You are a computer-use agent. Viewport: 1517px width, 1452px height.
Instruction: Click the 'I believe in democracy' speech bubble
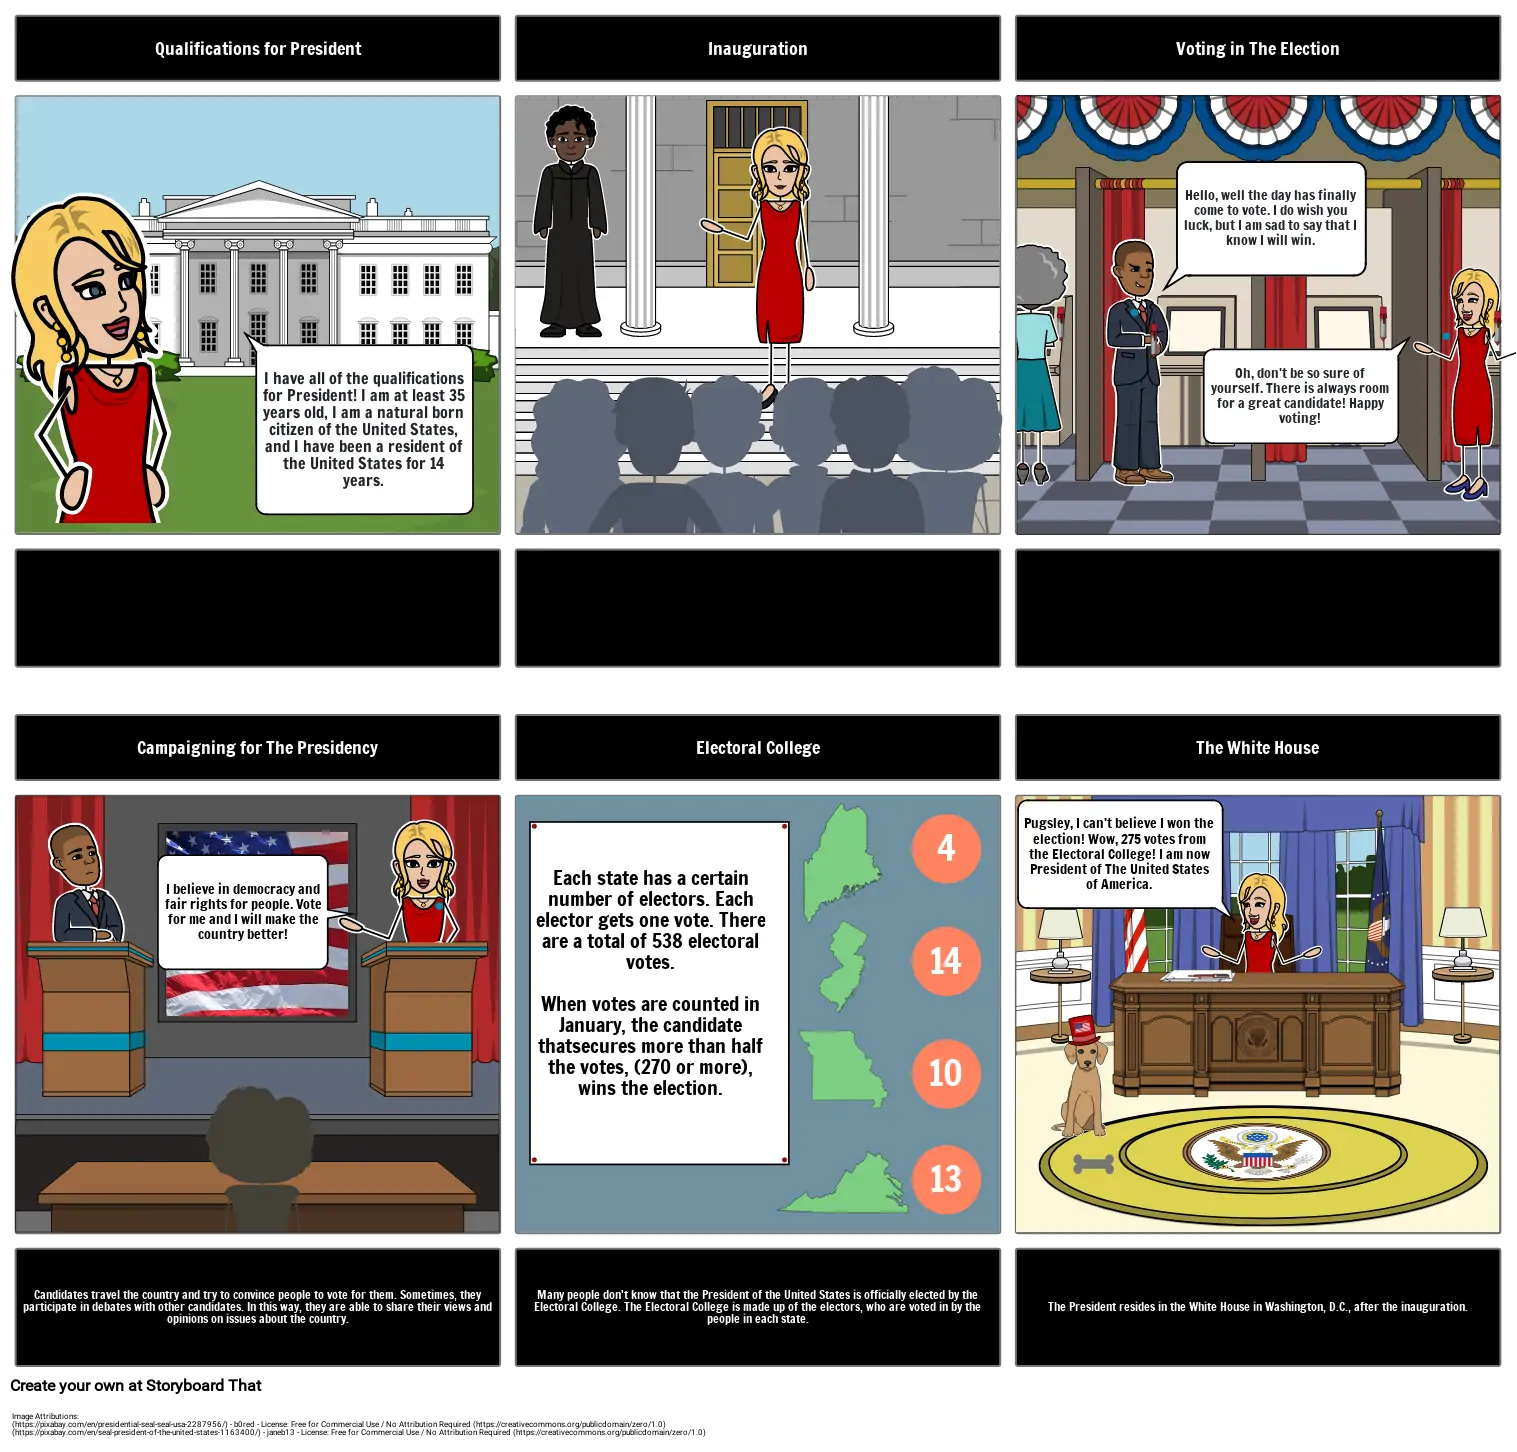(x=243, y=911)
